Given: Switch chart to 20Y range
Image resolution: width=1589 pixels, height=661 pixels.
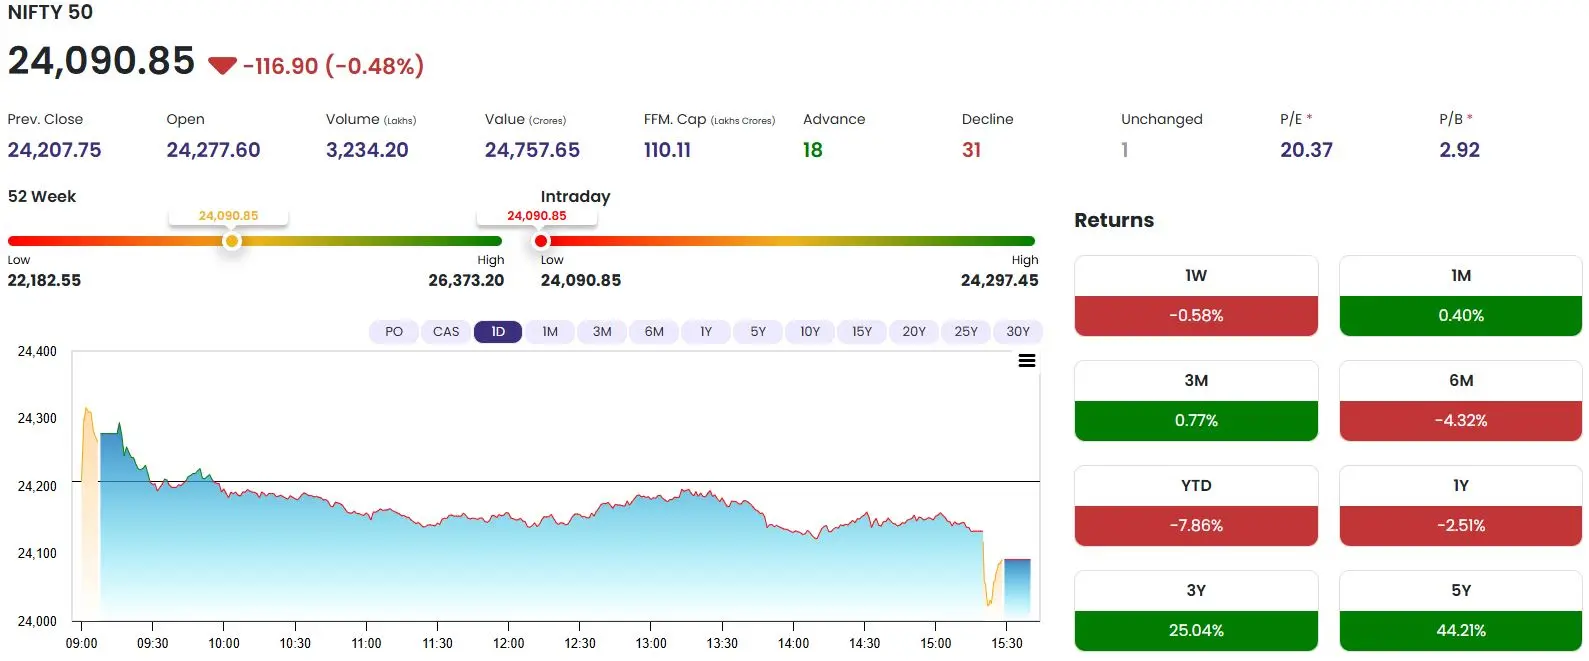Looking at the screenshot, I should [x=914, y=332].
